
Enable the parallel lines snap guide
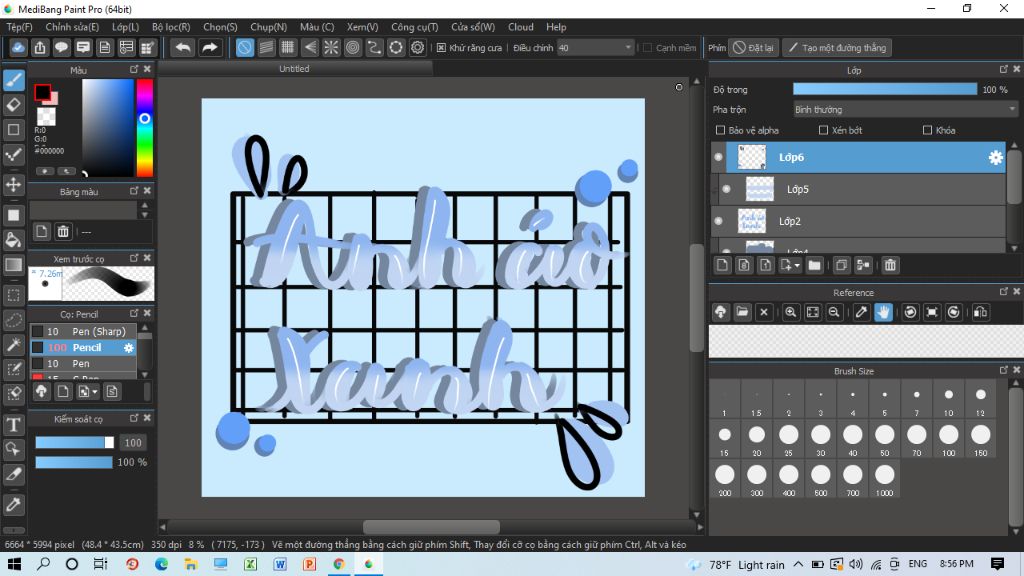tap(266, 48)
